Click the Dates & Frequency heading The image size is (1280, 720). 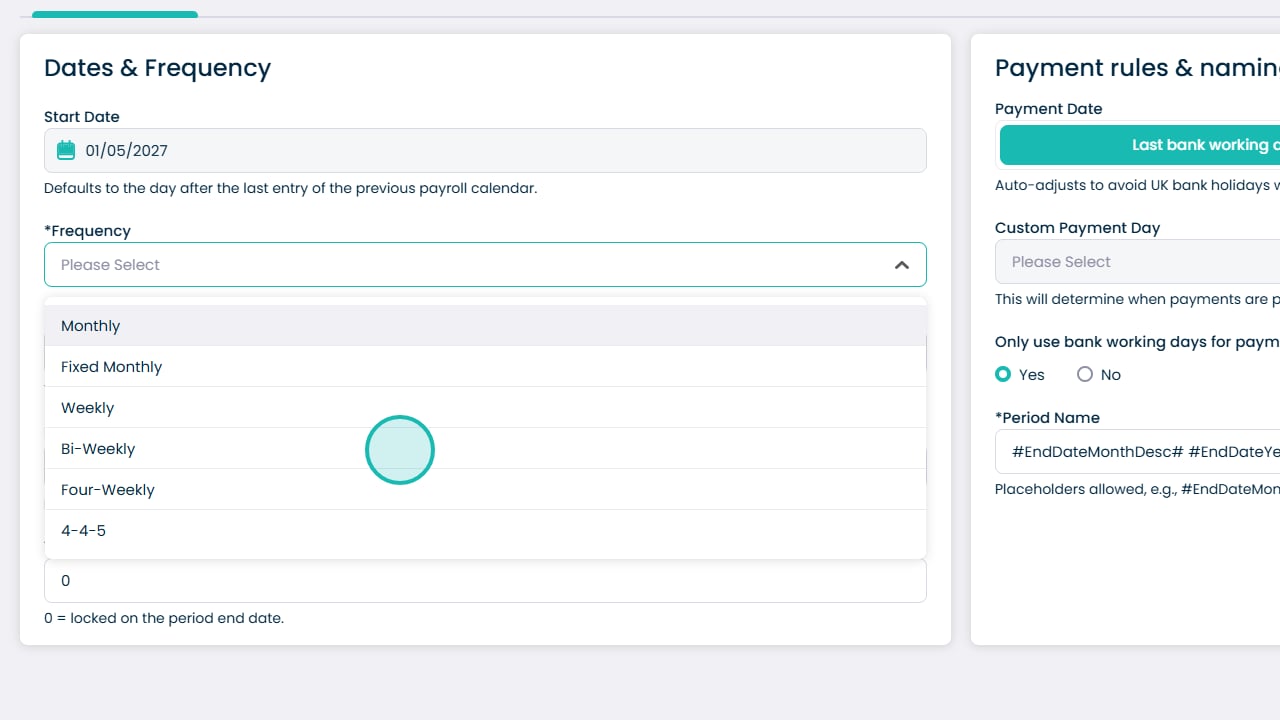[157, 68]
